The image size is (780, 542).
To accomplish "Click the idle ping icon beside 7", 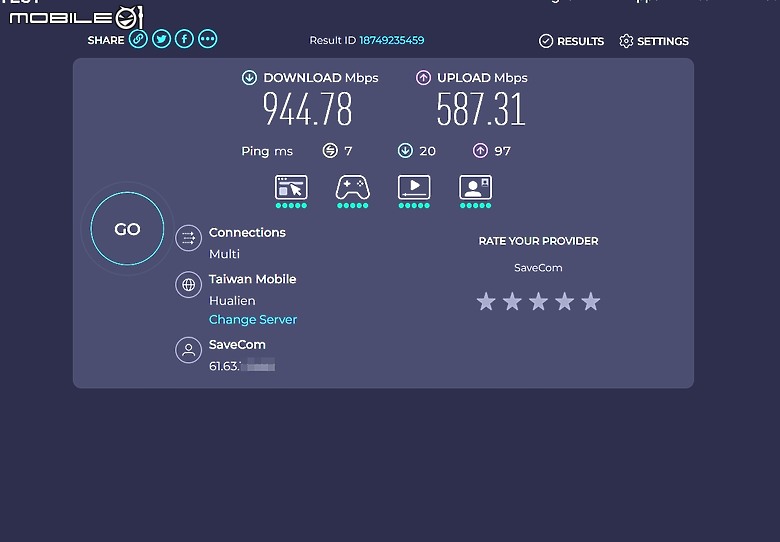I will 330,150.
